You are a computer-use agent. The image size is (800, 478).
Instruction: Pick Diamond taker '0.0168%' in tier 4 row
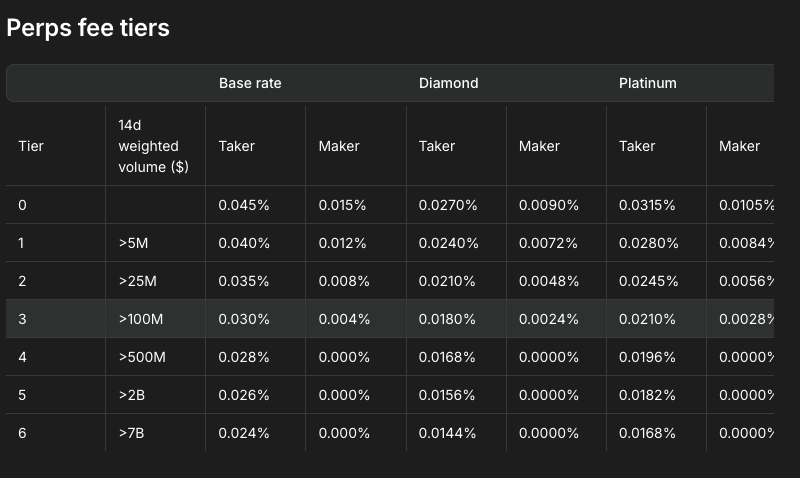click(x=447, y=357)
